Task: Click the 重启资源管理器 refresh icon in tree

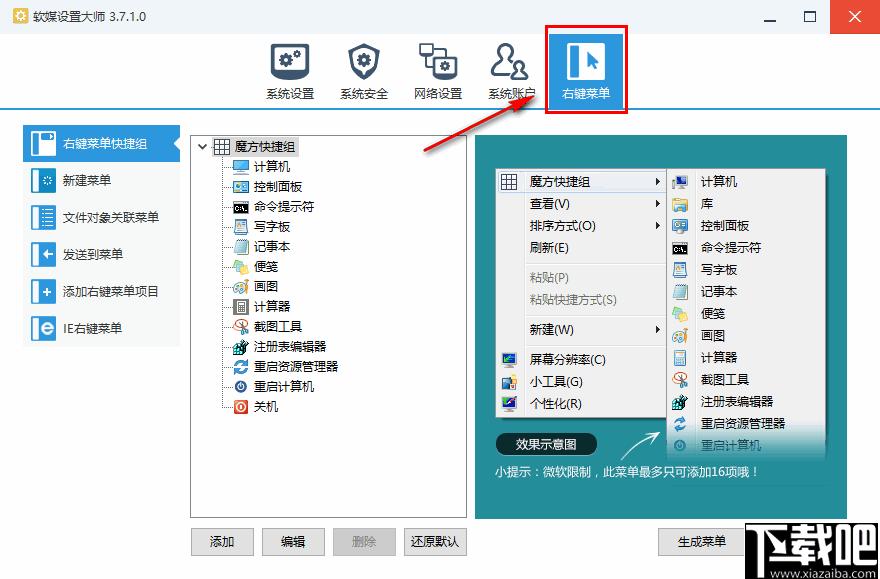Action: (x=241, y=367)
